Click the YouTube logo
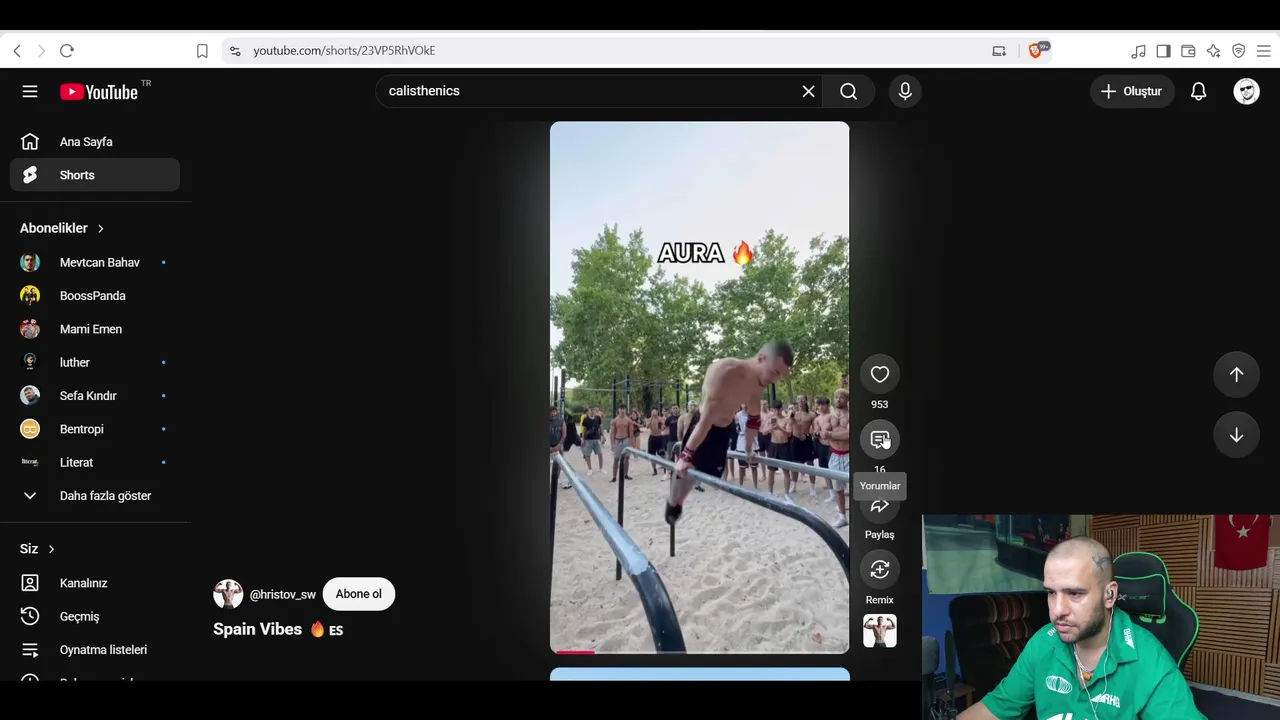1280x720 pixels. click(99, 92)
